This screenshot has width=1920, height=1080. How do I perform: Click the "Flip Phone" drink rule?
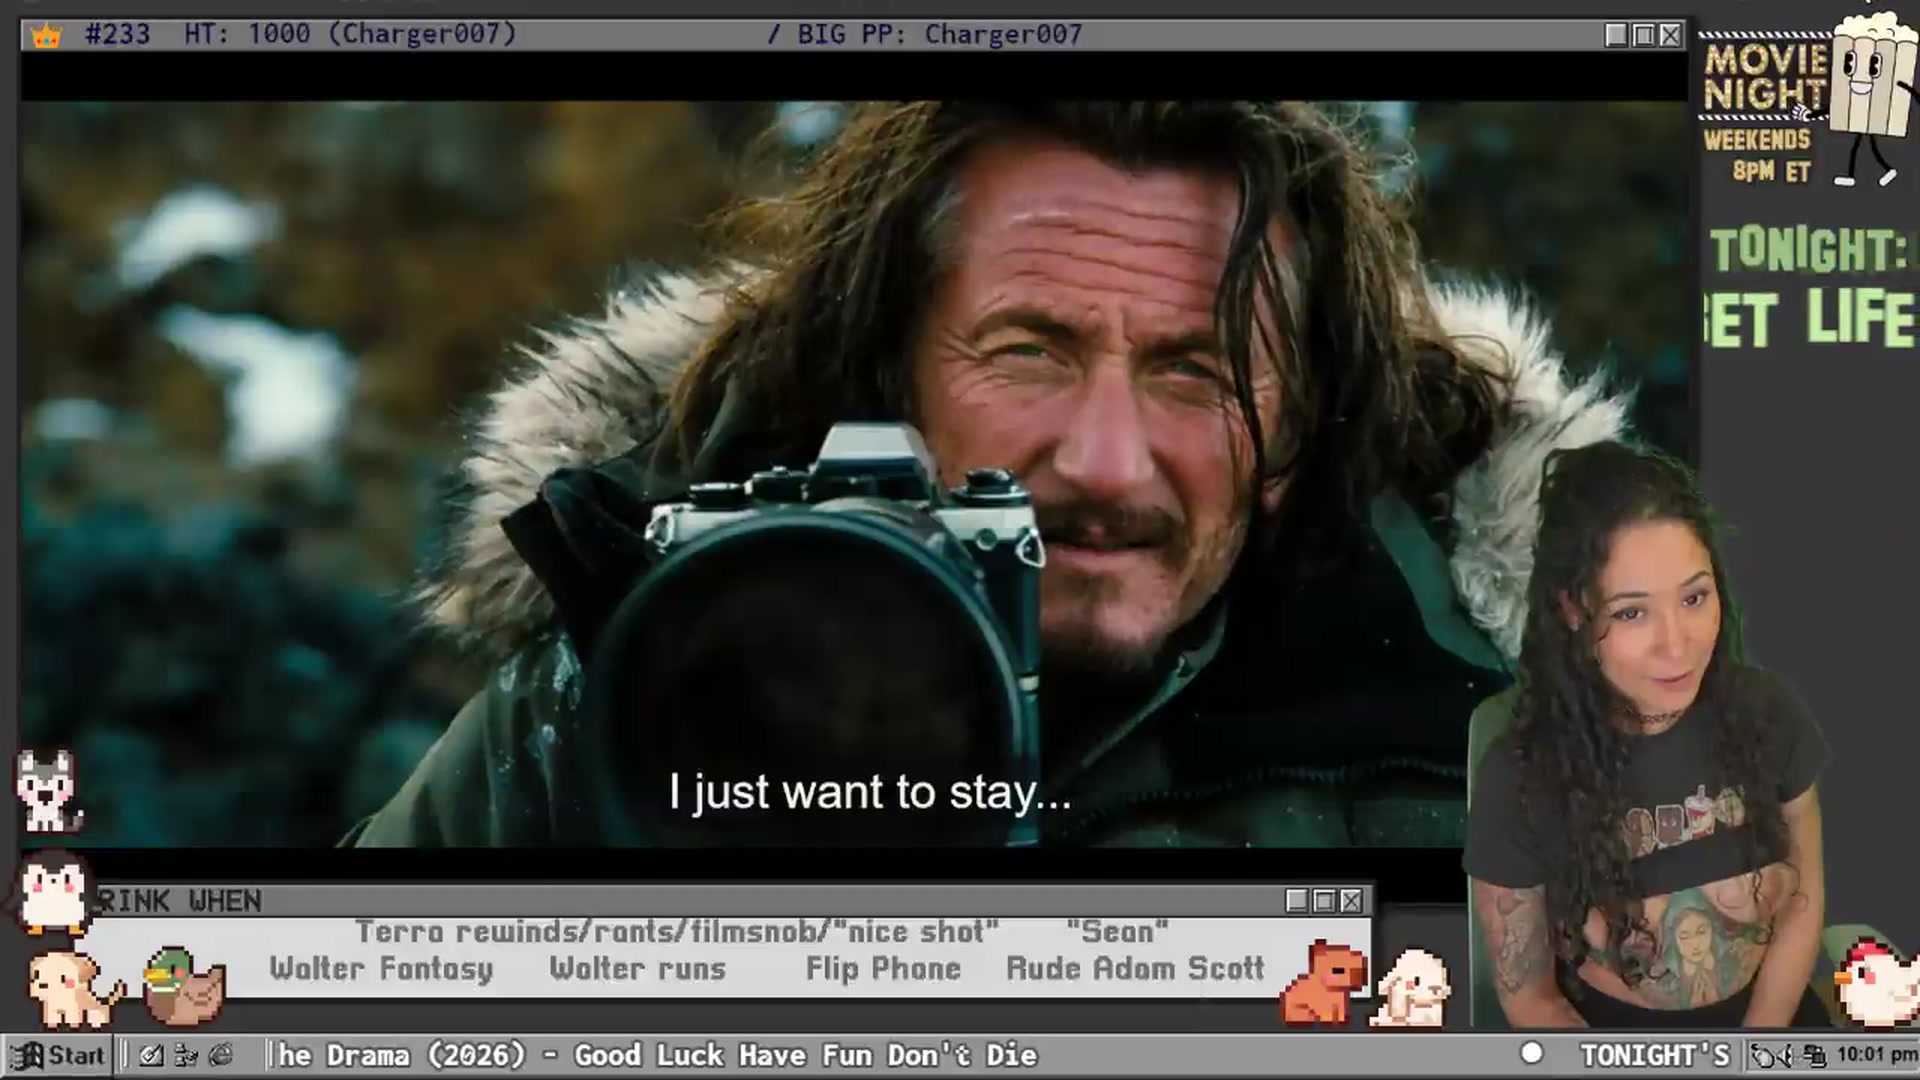point(883,969)
